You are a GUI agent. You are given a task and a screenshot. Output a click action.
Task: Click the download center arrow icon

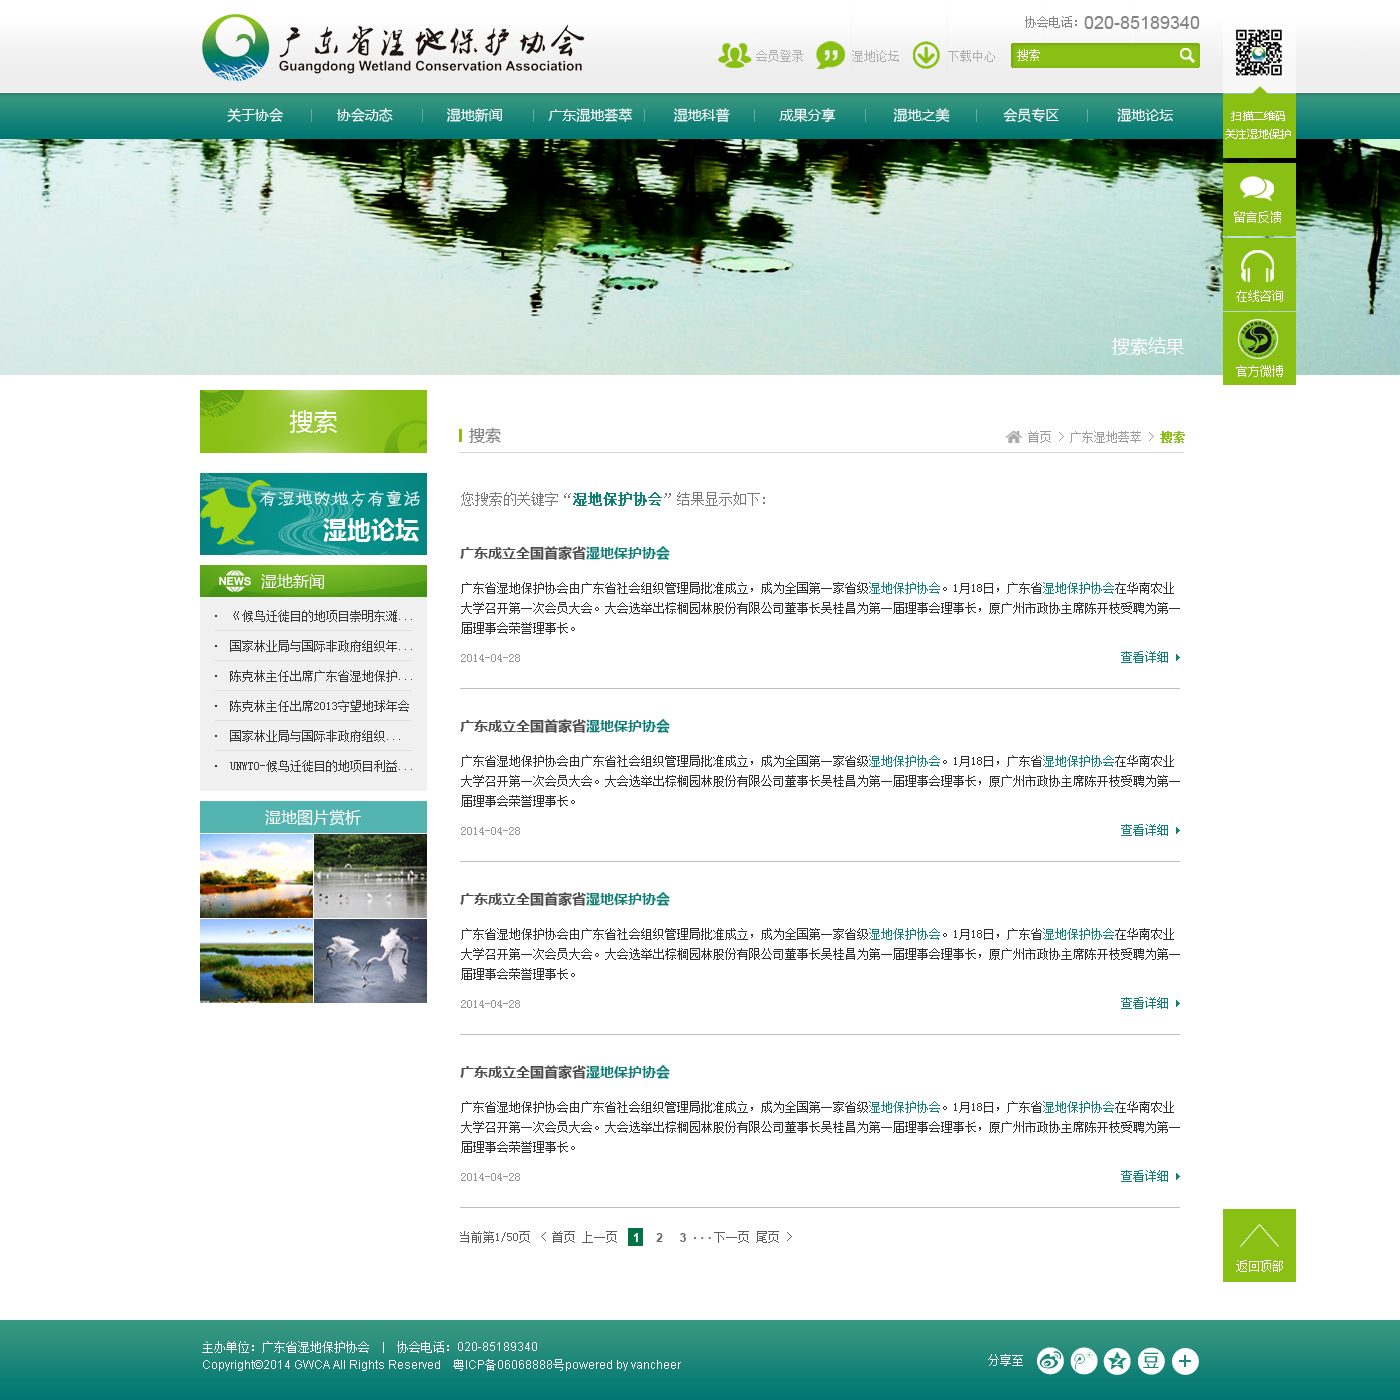coord(926,55)
